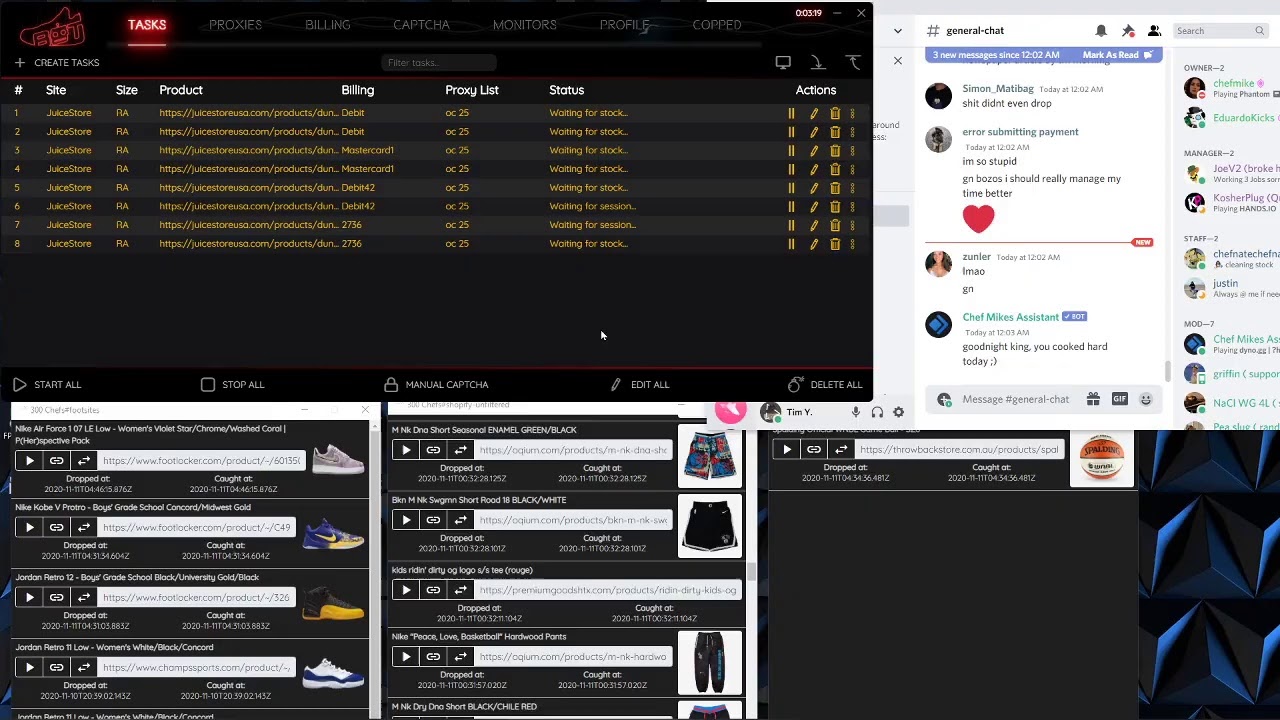The image size is (1280, 720).
Task: Open the GIF picker in Discord
Action: point(1119,399)
